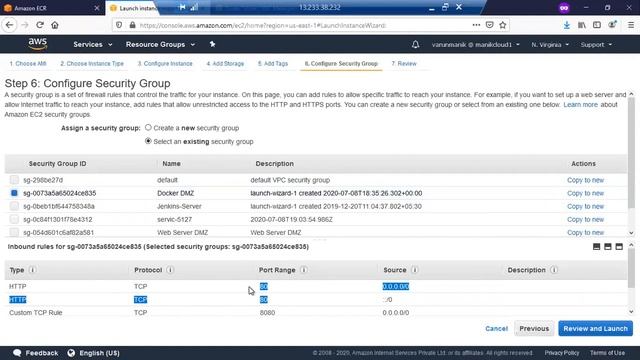
Task: Go to step 5 Add Tags tab
Action: (x=273, y=64)
